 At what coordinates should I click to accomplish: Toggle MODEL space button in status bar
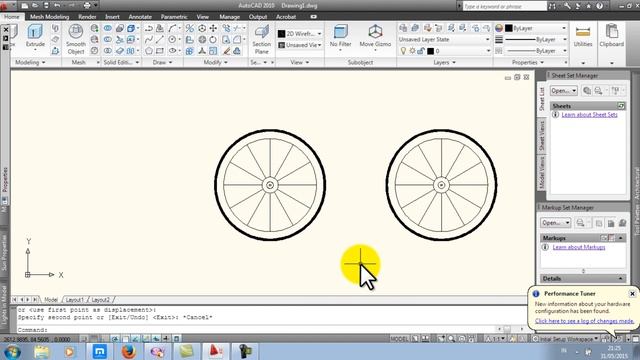(x=399, y=339)
